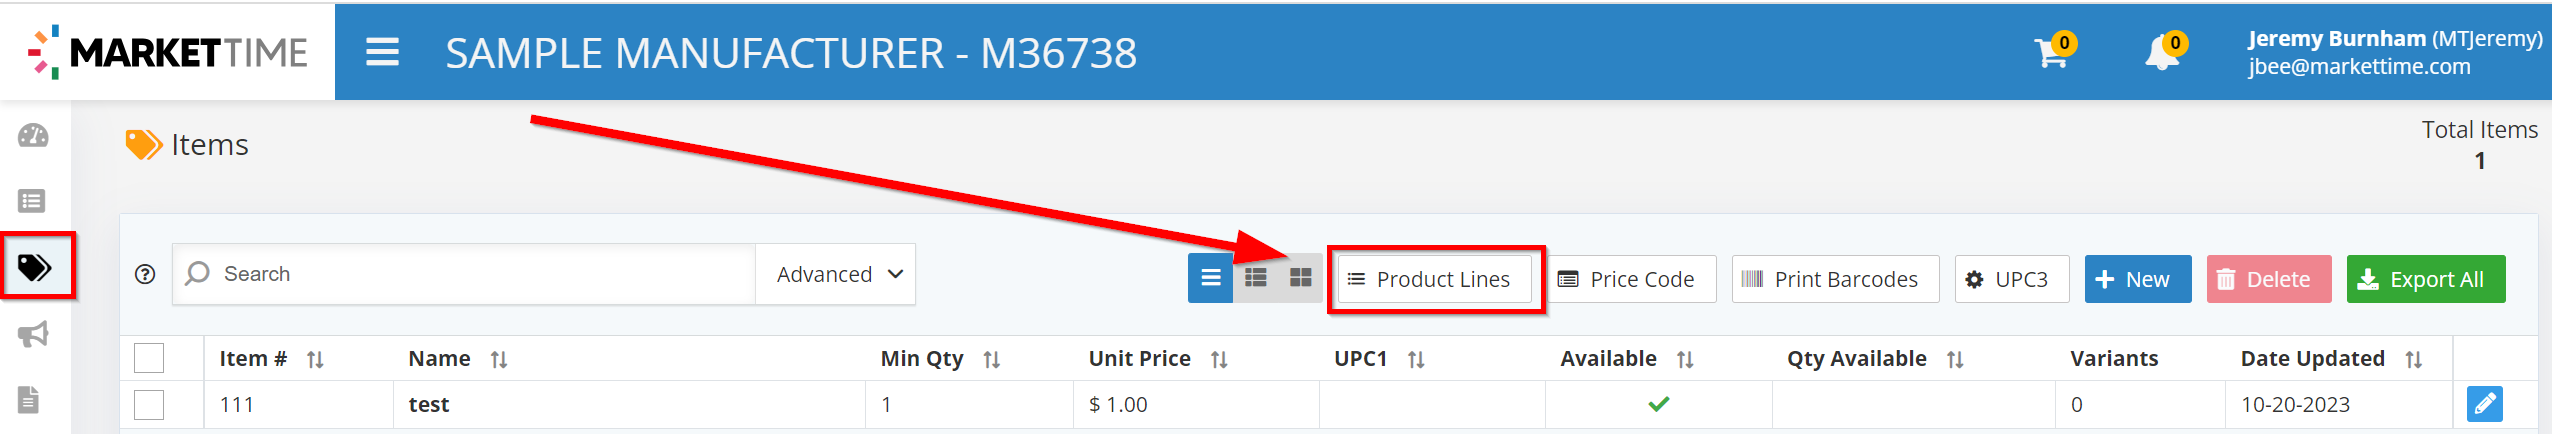This screenshot has height=434, width=2552.
Task: Switch to the grid tile view
Action: click(x=1300, y=278)
